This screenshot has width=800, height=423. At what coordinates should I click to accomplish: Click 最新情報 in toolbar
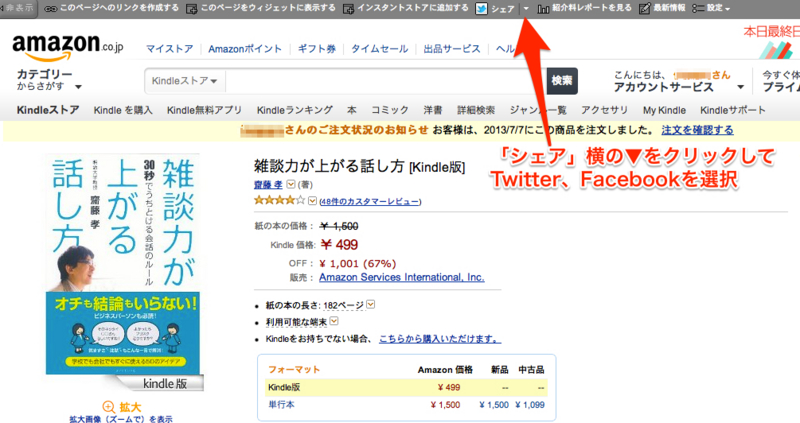(x=669, y=8)
